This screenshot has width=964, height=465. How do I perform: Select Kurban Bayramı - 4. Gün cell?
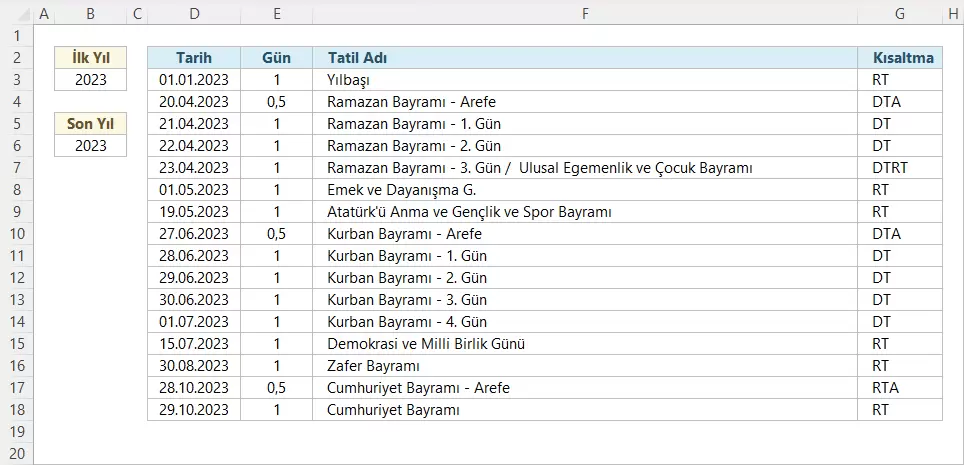pyautogui.click(x=584, y=322)
